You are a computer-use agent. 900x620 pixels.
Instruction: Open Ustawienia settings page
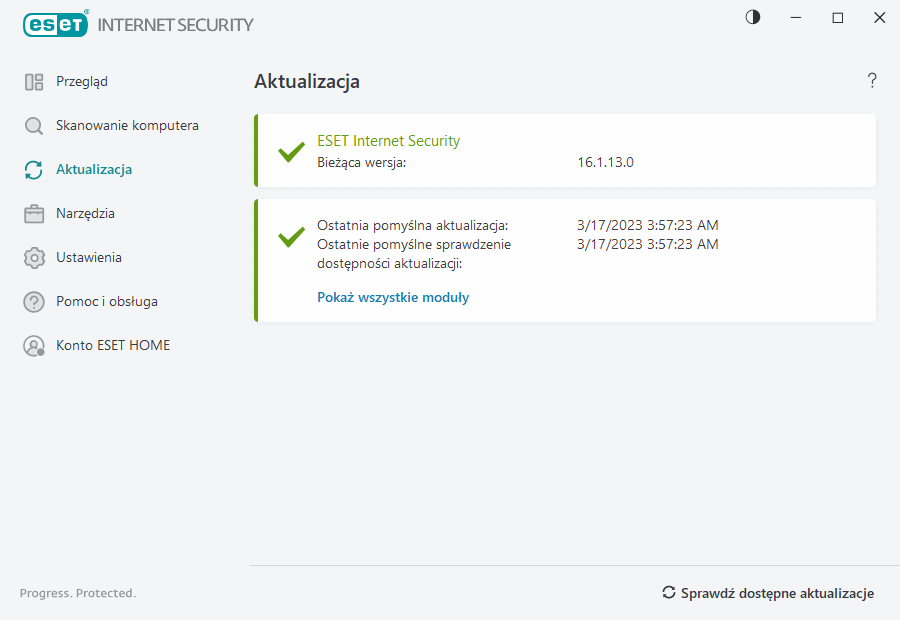(x=89, y=258)
